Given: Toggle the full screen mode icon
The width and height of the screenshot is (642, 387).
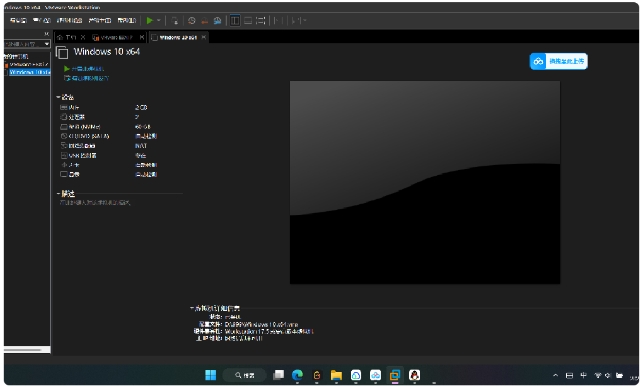Looking at the screenshot, I should pos(261,20).
